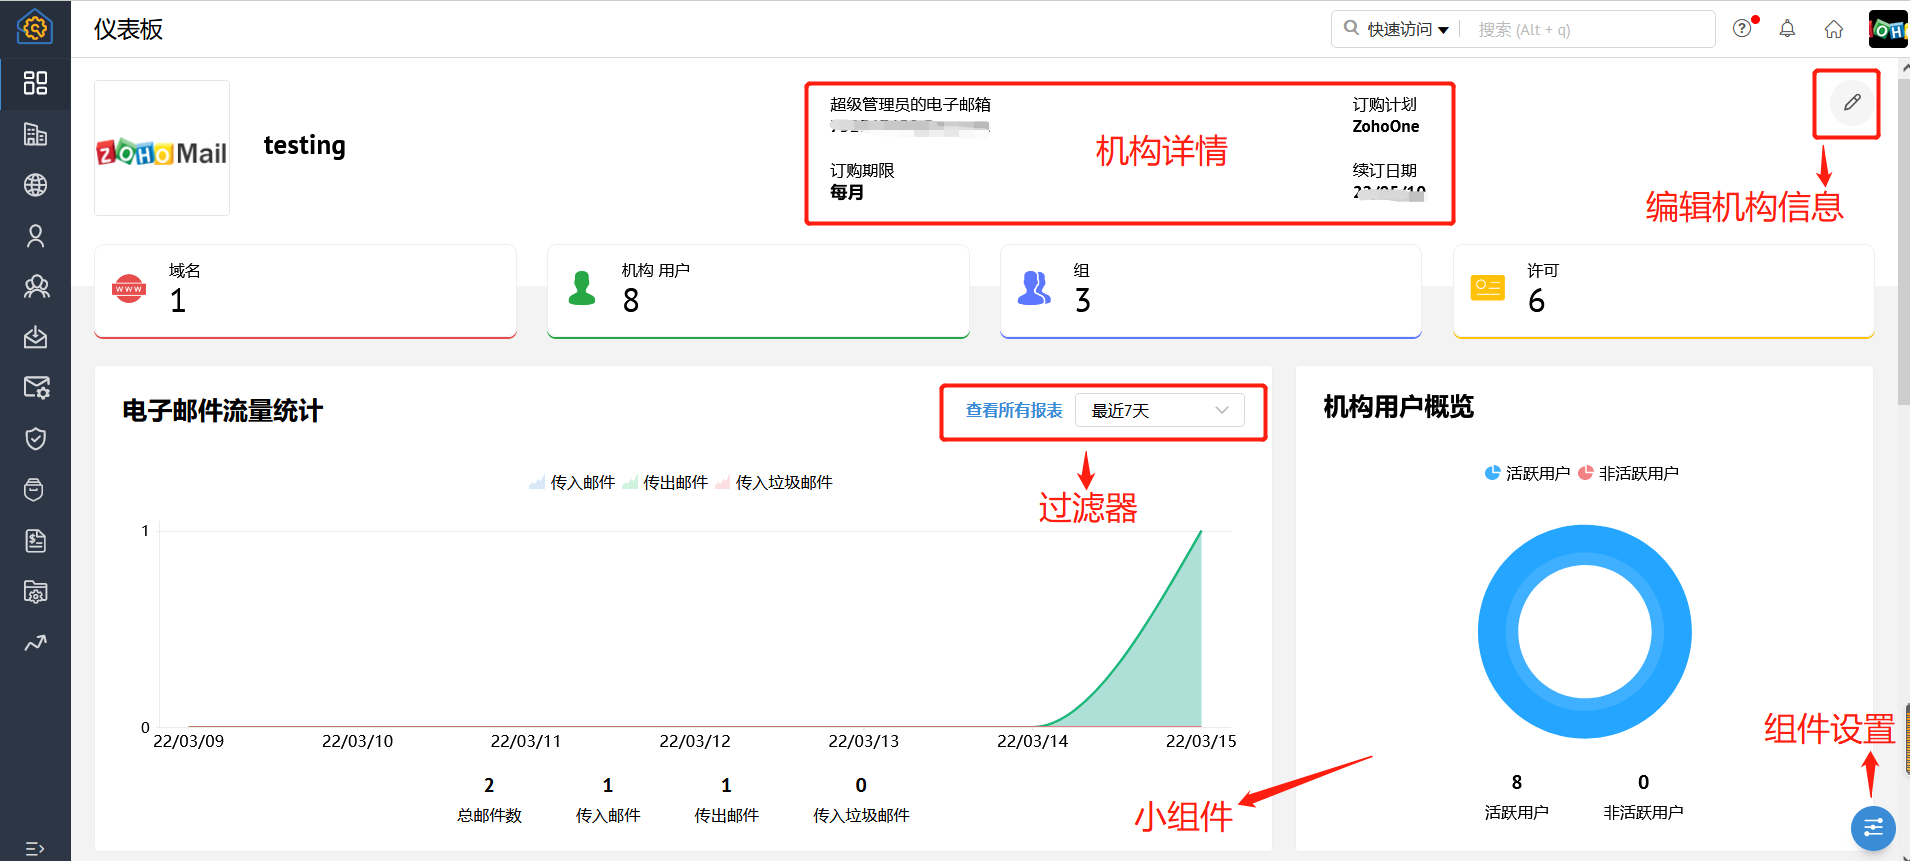Click the notification bell icon

coord(1787,29)
